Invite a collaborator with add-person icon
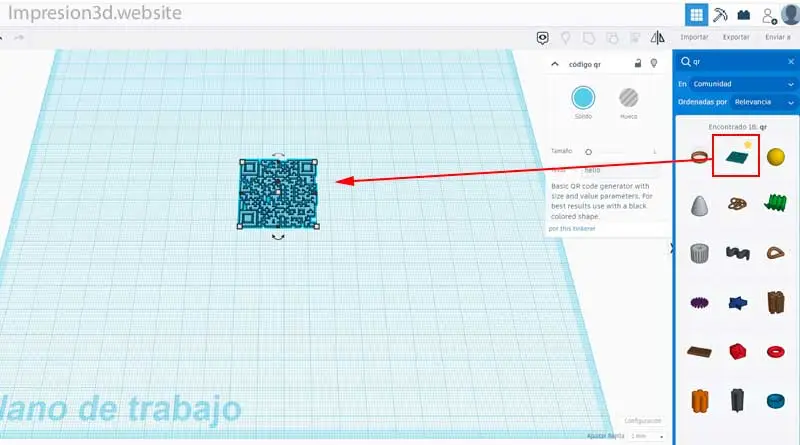 click(x=768, y=16)
